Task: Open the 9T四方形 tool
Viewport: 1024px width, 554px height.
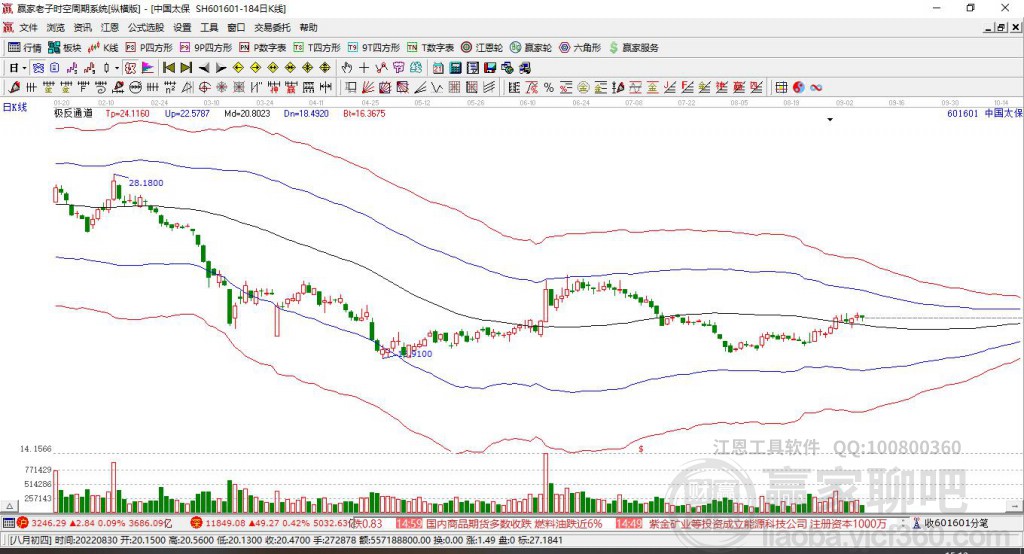Action: pos(374,48)
